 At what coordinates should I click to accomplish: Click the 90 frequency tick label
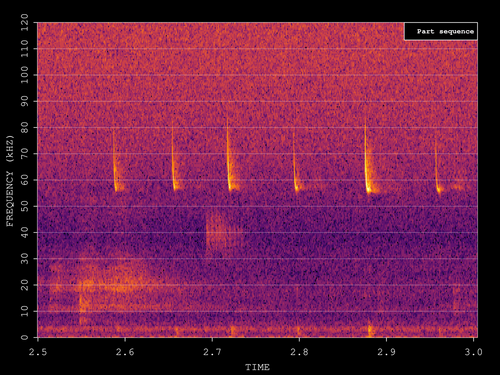pyautogui.click(x=25, y=101)
